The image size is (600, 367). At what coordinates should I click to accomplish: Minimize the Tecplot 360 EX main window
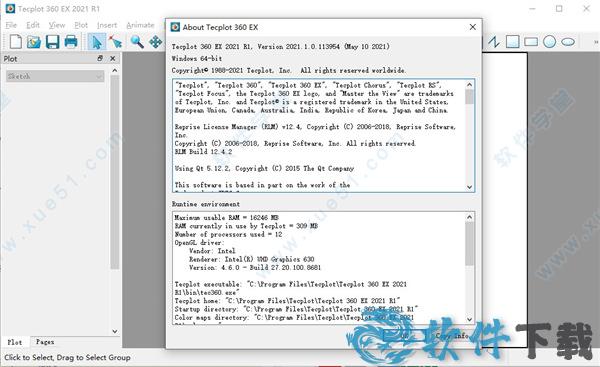tap(532, 8)
